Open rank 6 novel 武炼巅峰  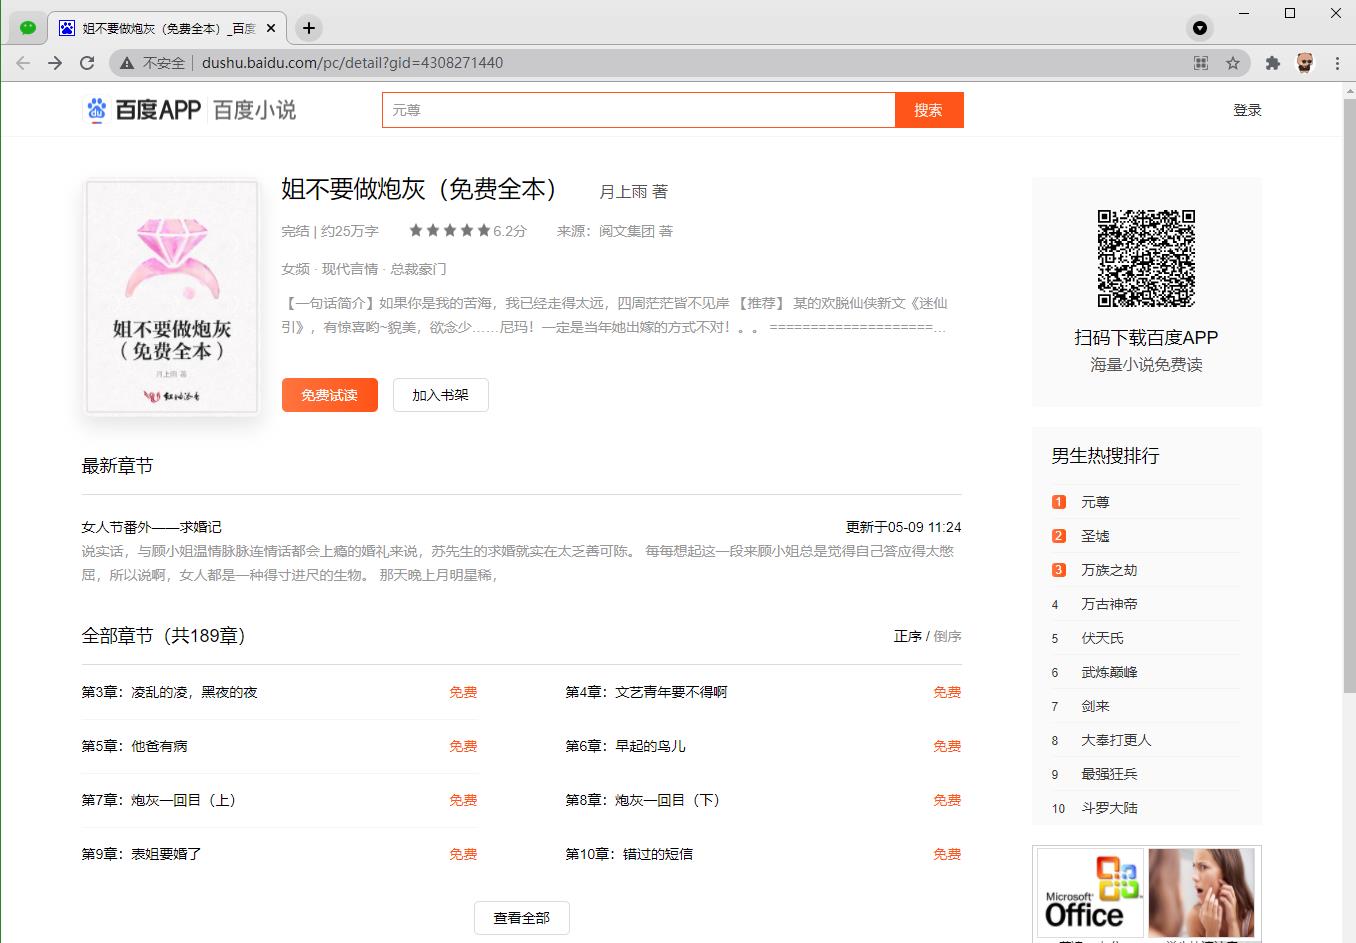pyautogui.click(x=1109, y=672)
